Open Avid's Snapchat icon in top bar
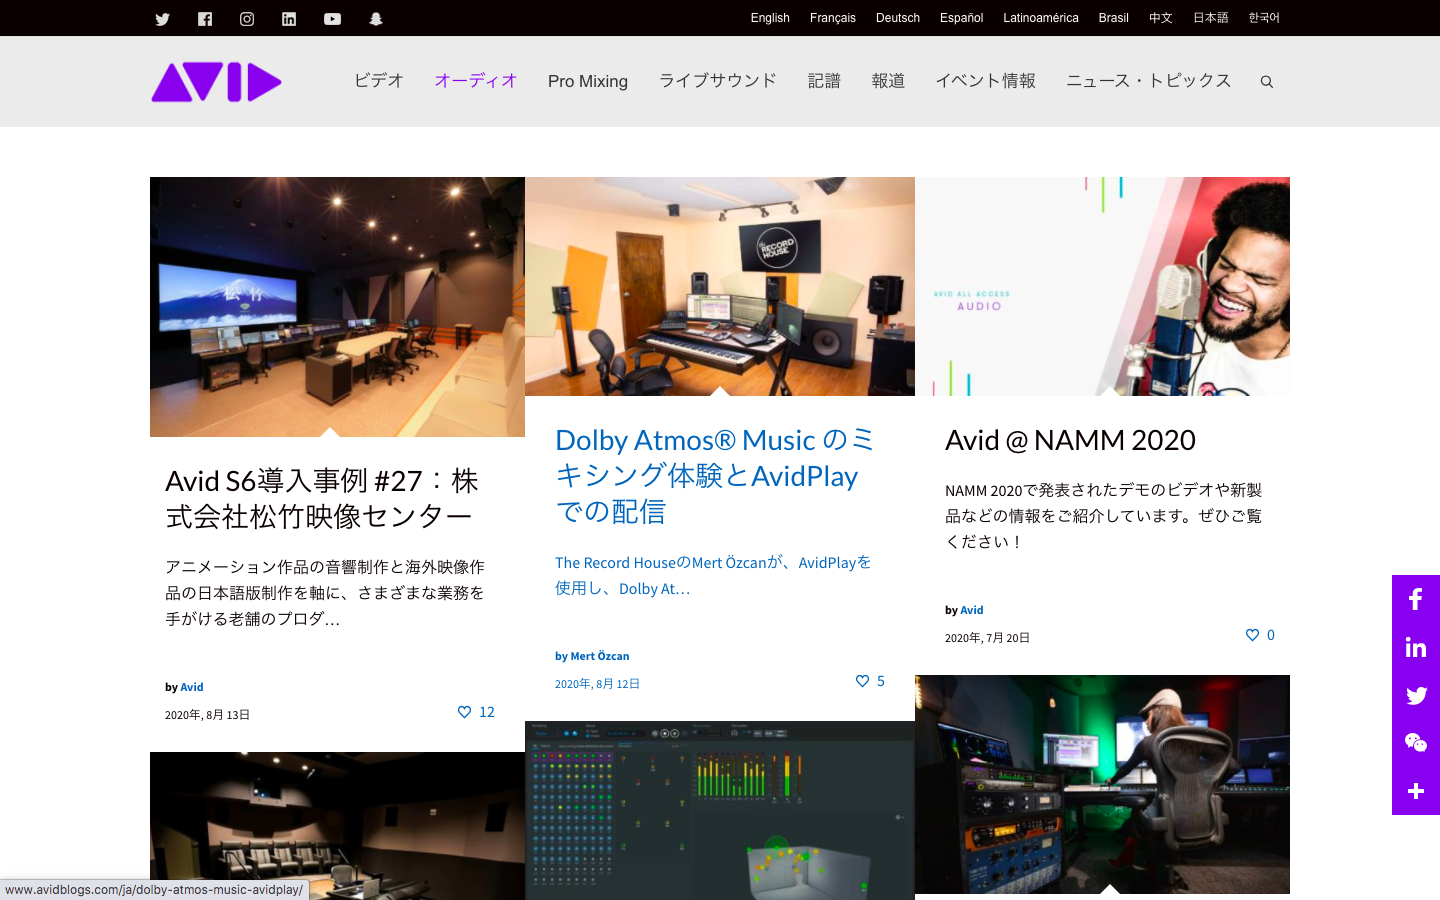This screenshot has width=1440, height=900. (376, 19)
